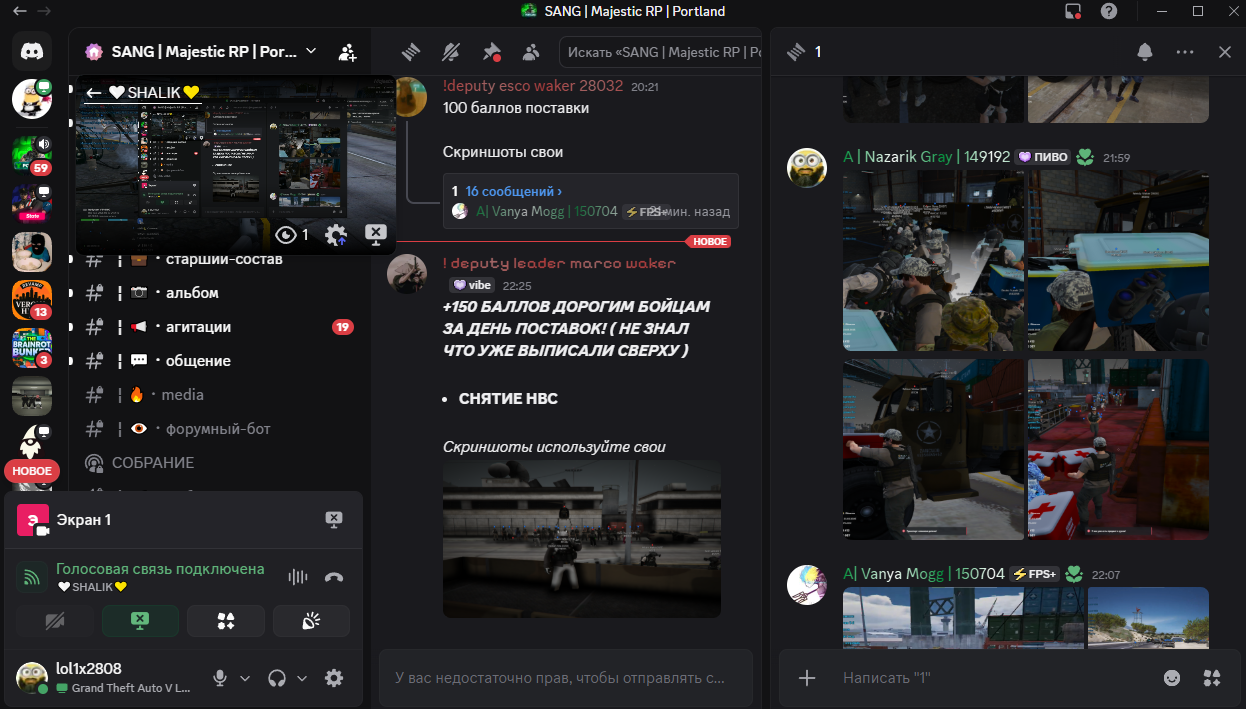Open the server with 13 notifications badge

tap(32, 300)
